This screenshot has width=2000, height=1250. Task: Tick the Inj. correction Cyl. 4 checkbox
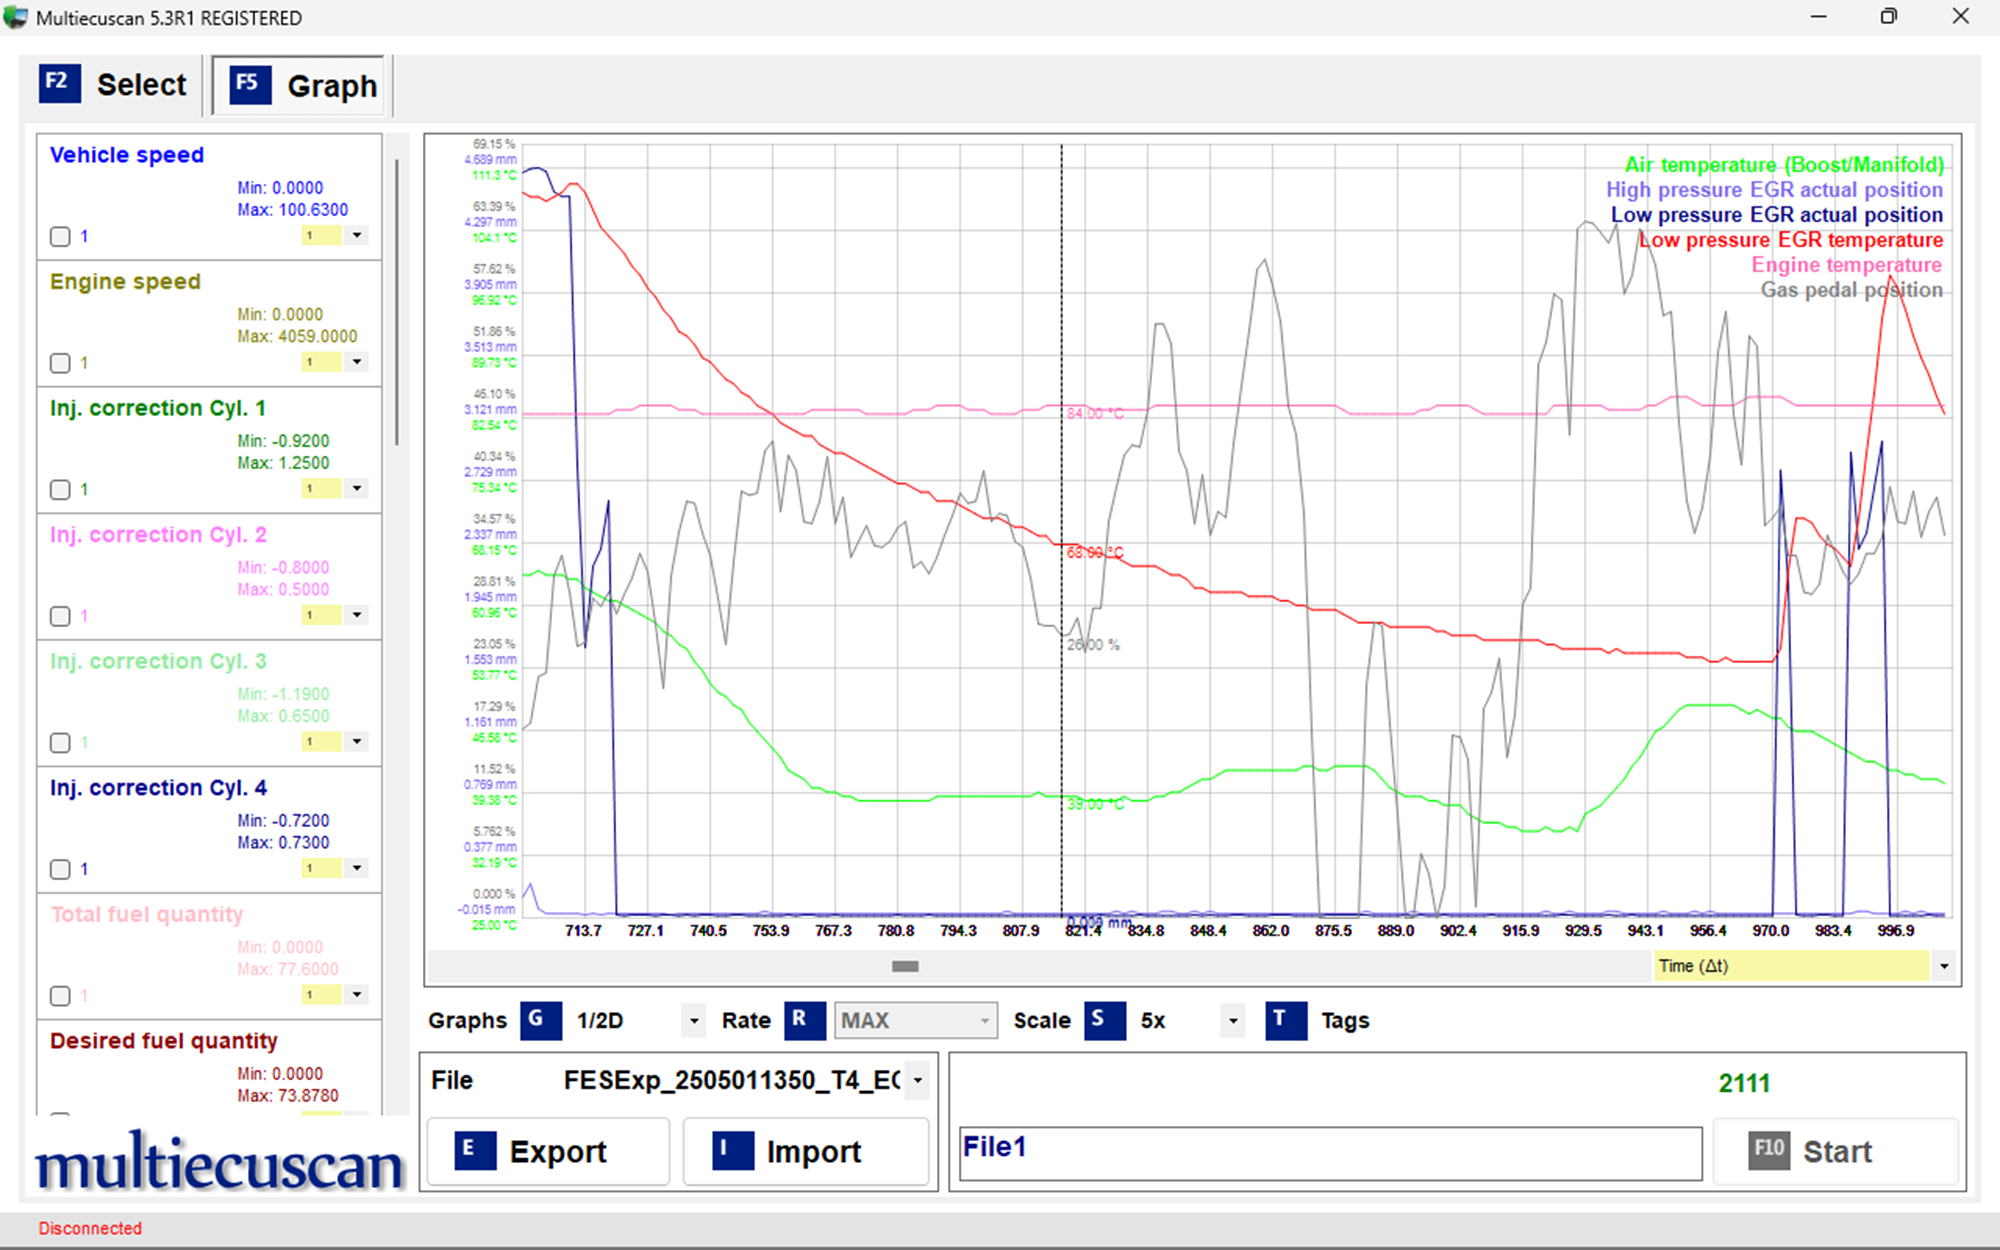[60, 869]
